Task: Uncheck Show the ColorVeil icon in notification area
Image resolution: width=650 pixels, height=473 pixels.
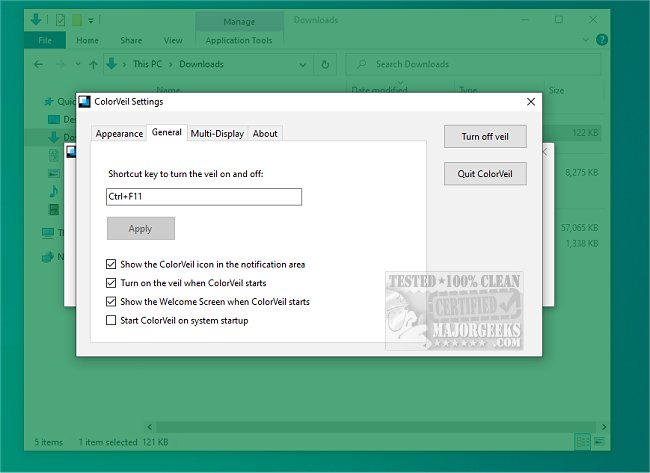Action: click(x=111, y=264)
